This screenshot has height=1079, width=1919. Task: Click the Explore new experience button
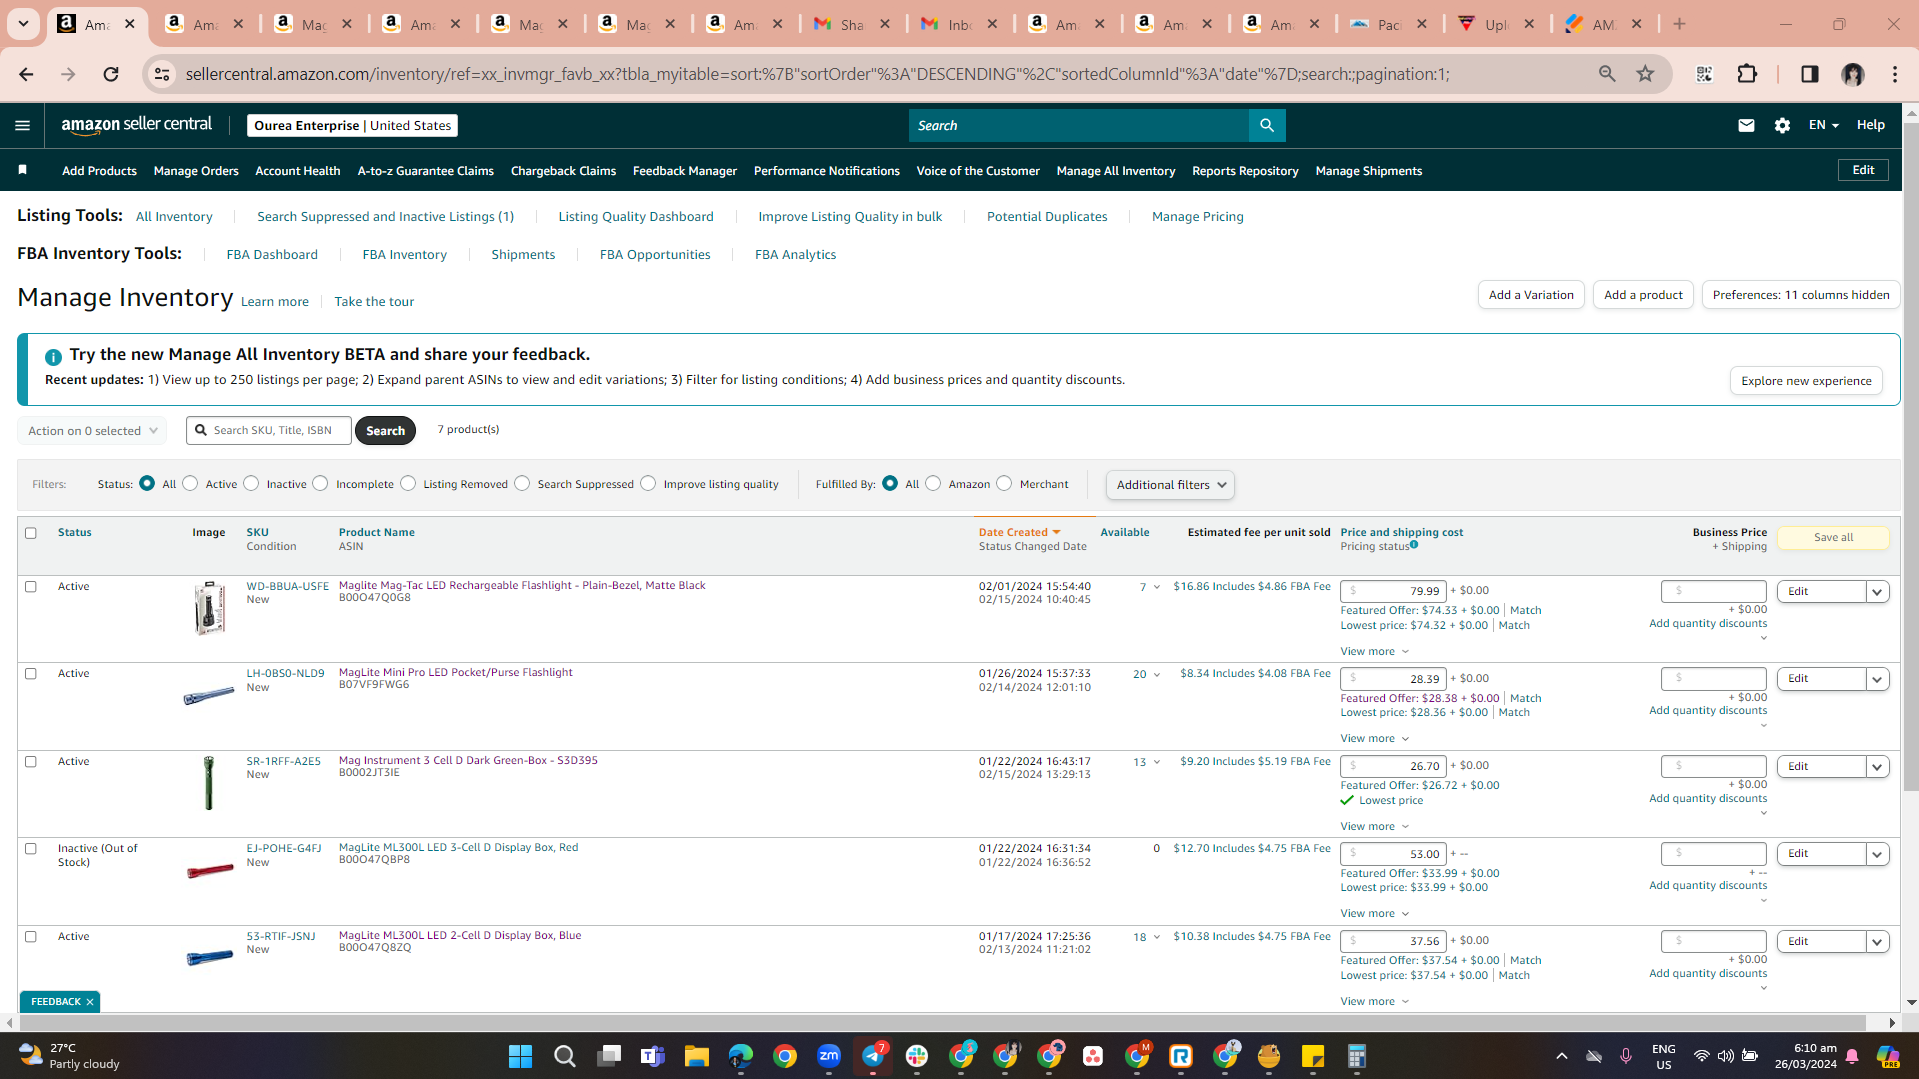tap(1806, 381)
